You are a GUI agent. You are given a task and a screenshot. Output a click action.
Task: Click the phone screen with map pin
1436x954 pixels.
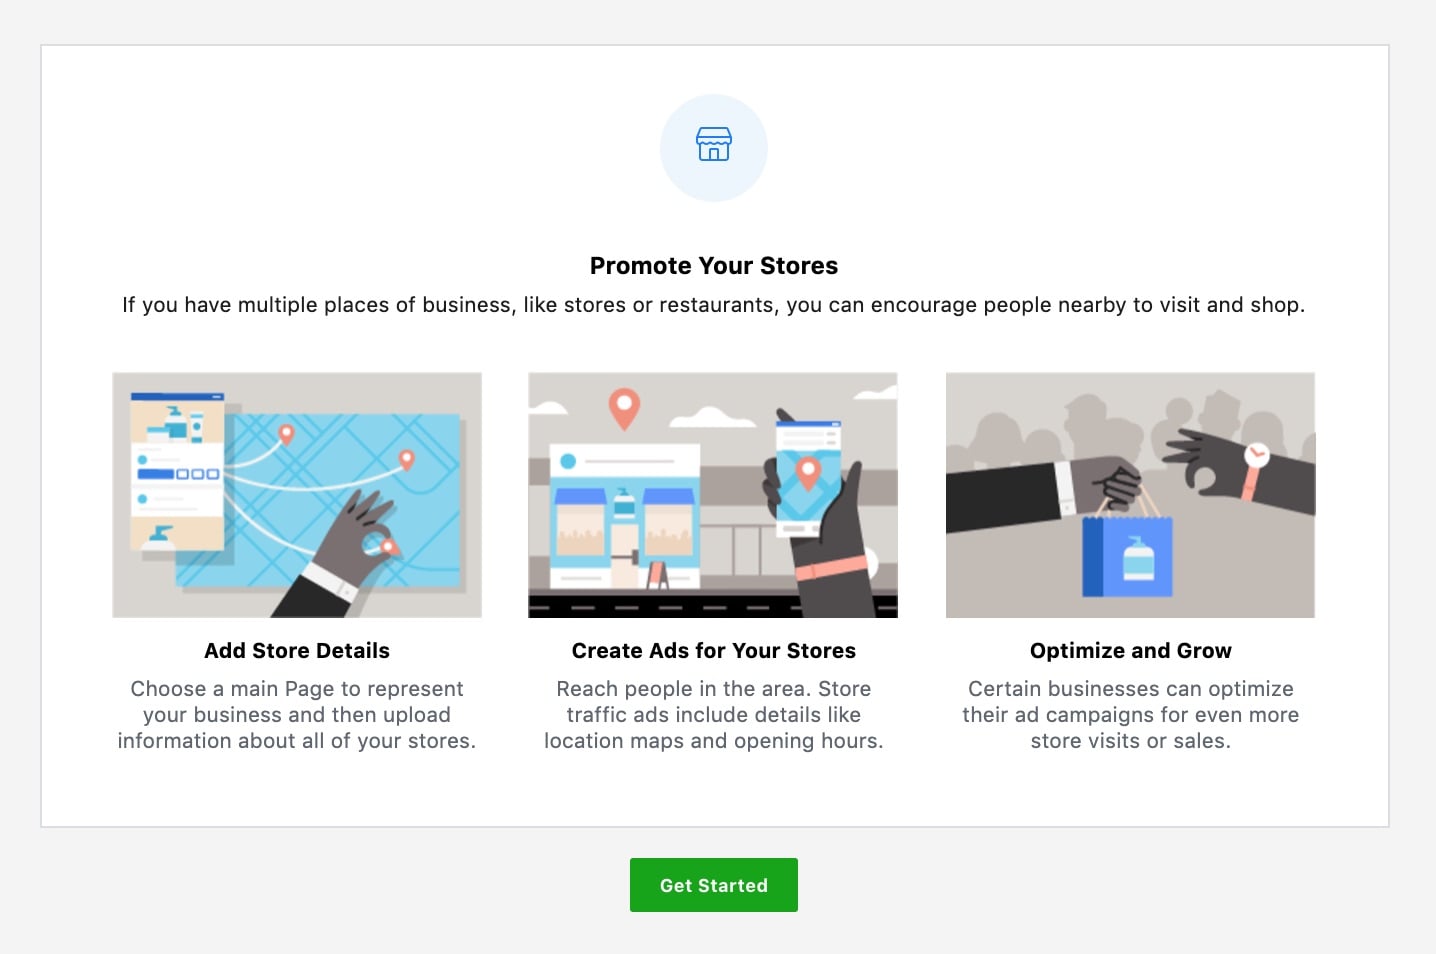click(808, 477)
